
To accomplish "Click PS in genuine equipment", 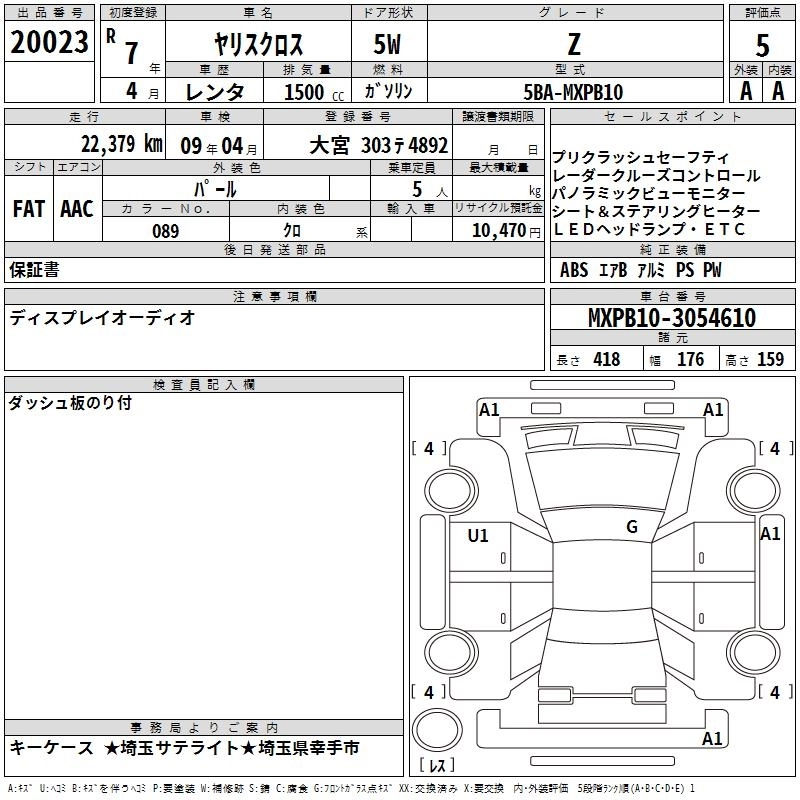I will 685,270.
